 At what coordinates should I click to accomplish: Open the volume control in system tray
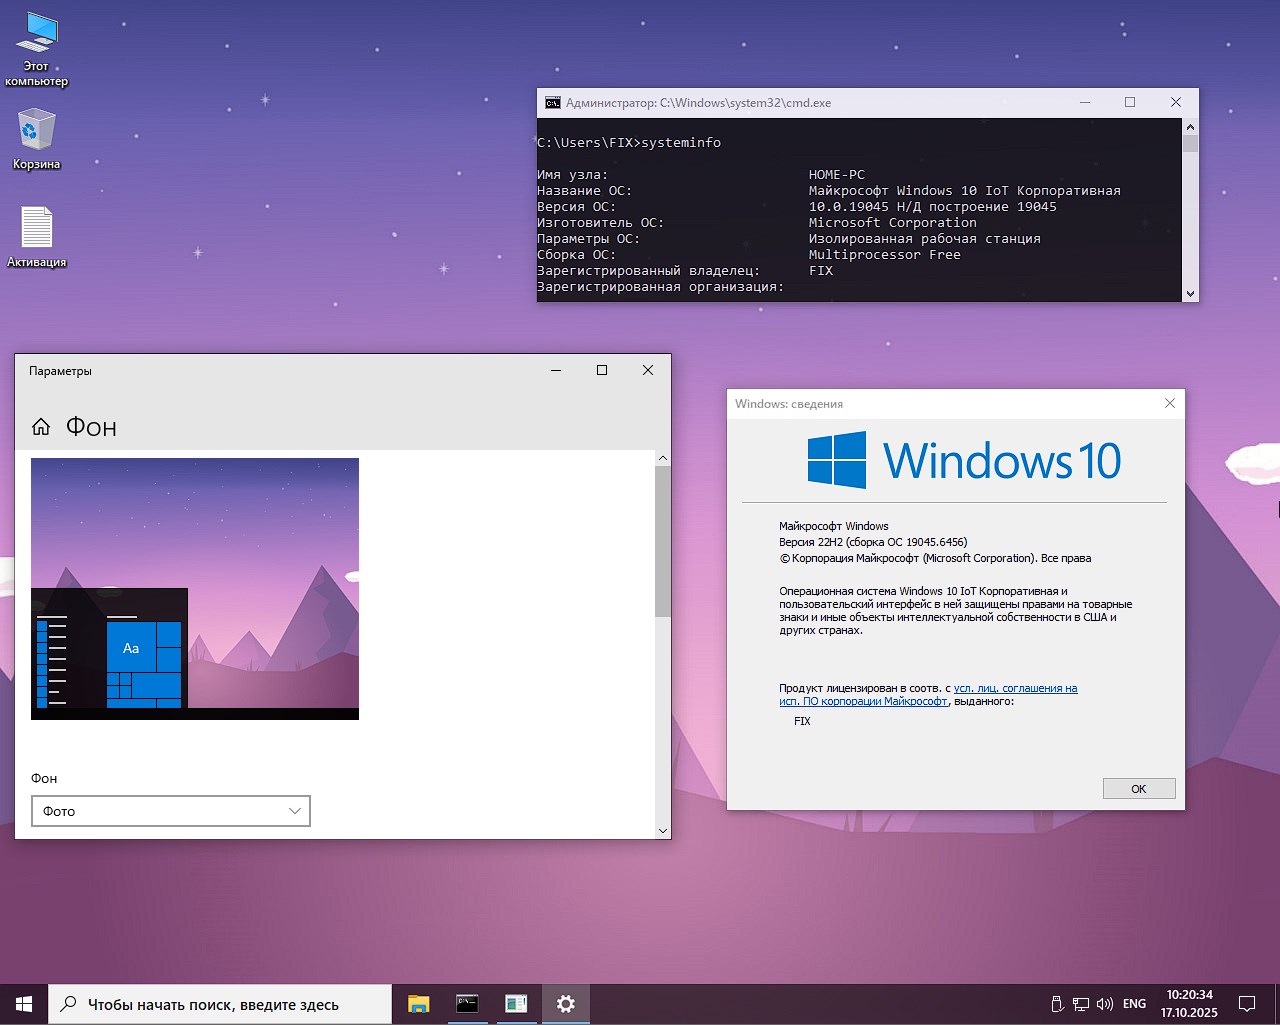point(1105,1004)
